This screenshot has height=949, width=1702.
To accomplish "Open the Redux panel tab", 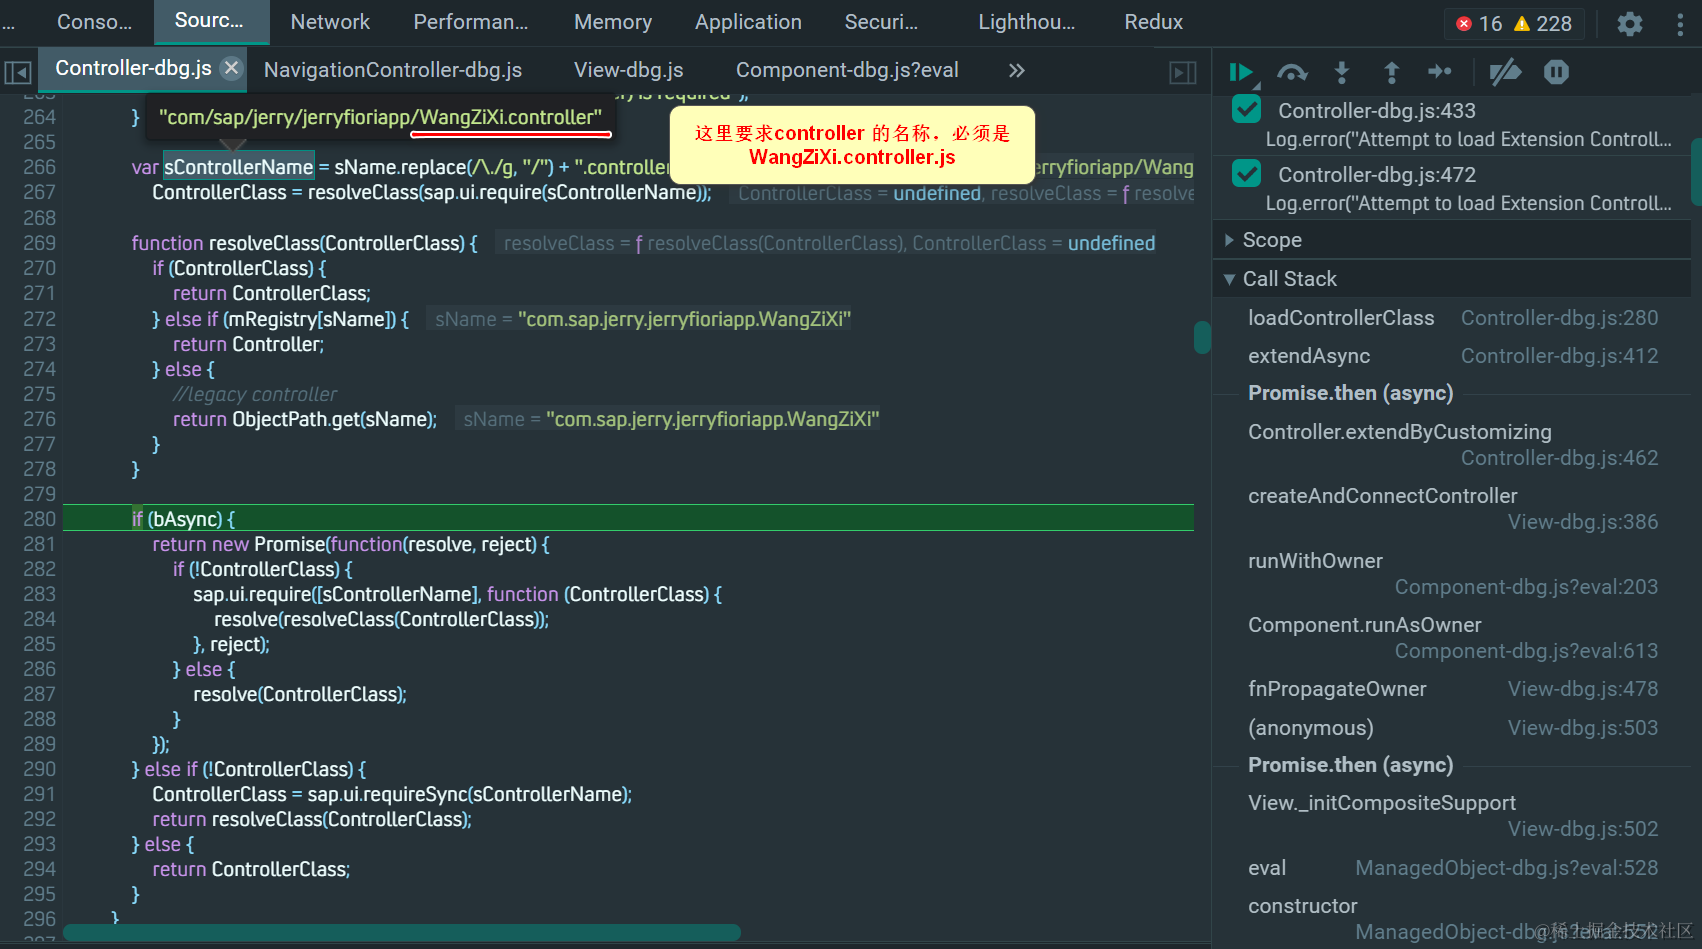I will 1153,22.
